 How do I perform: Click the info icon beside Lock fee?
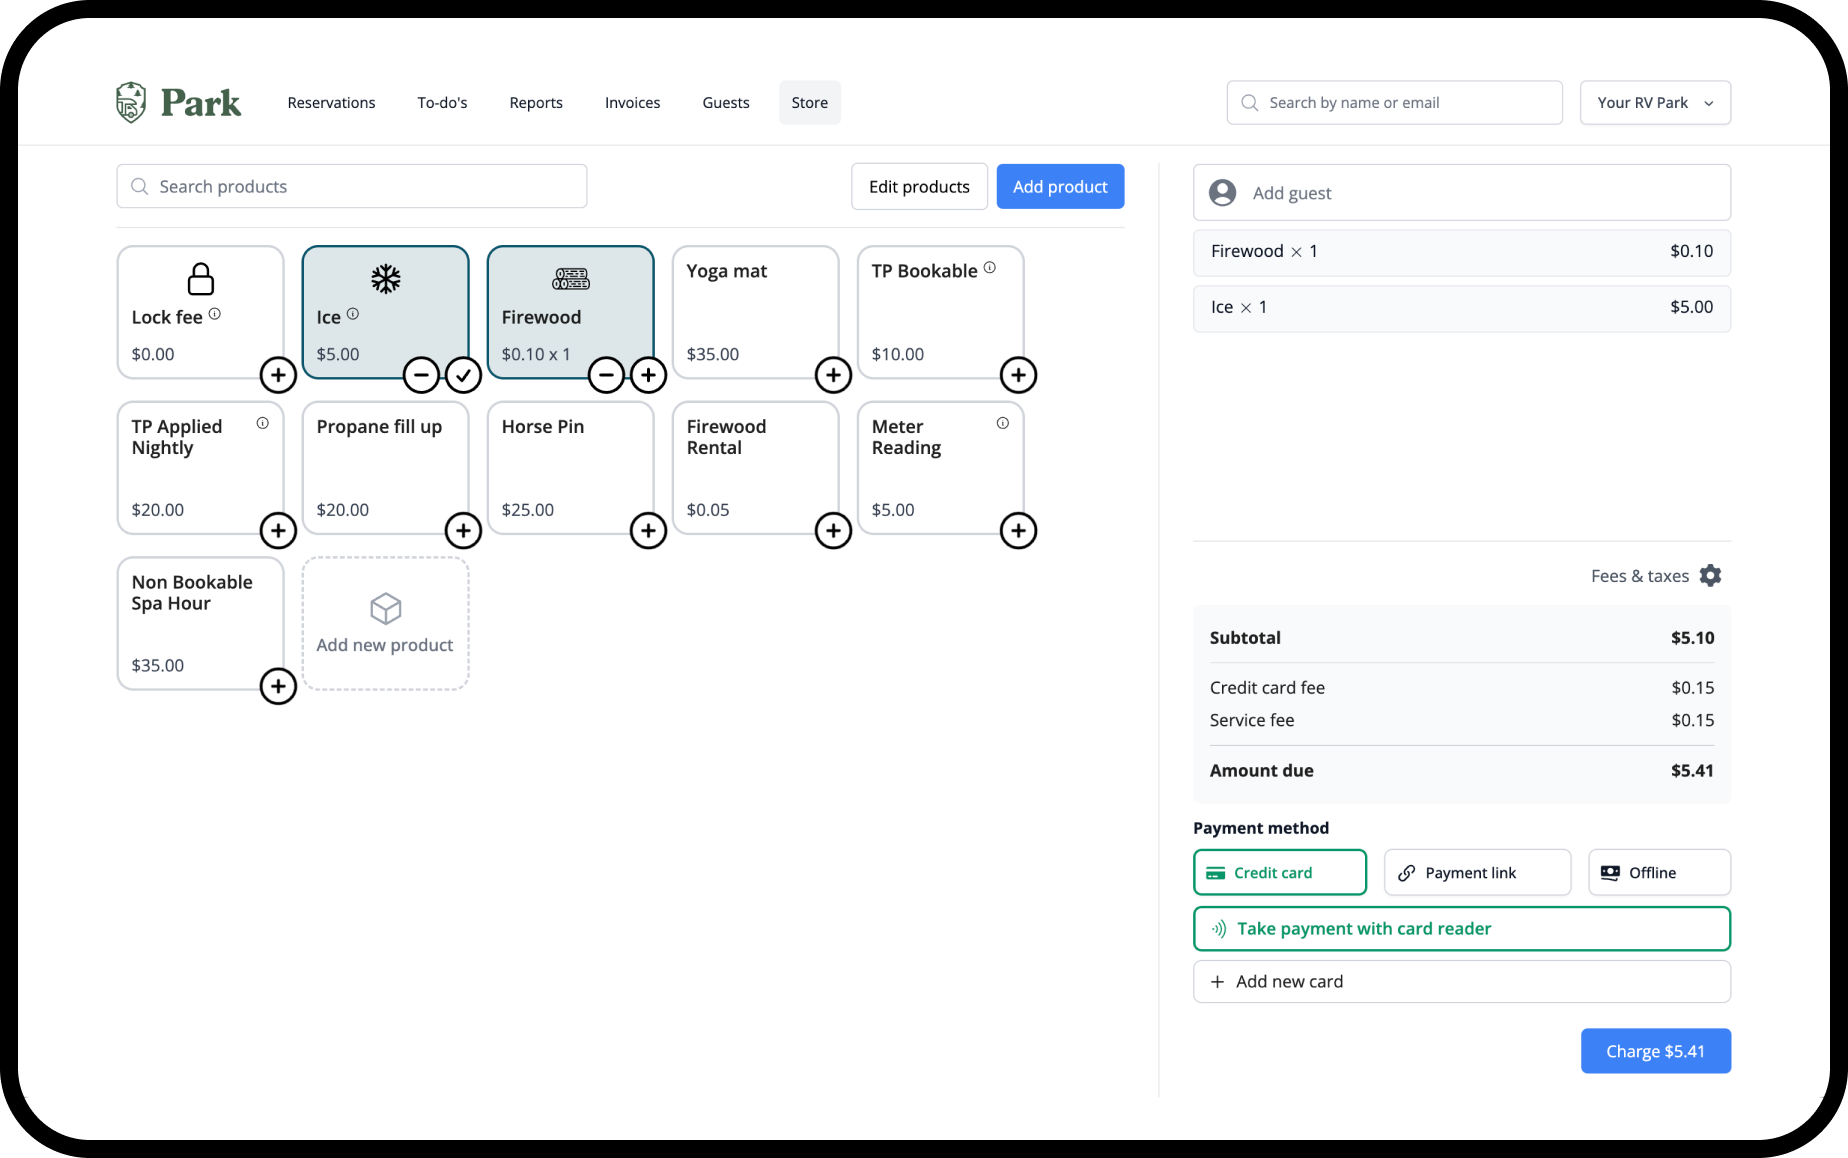215,314
